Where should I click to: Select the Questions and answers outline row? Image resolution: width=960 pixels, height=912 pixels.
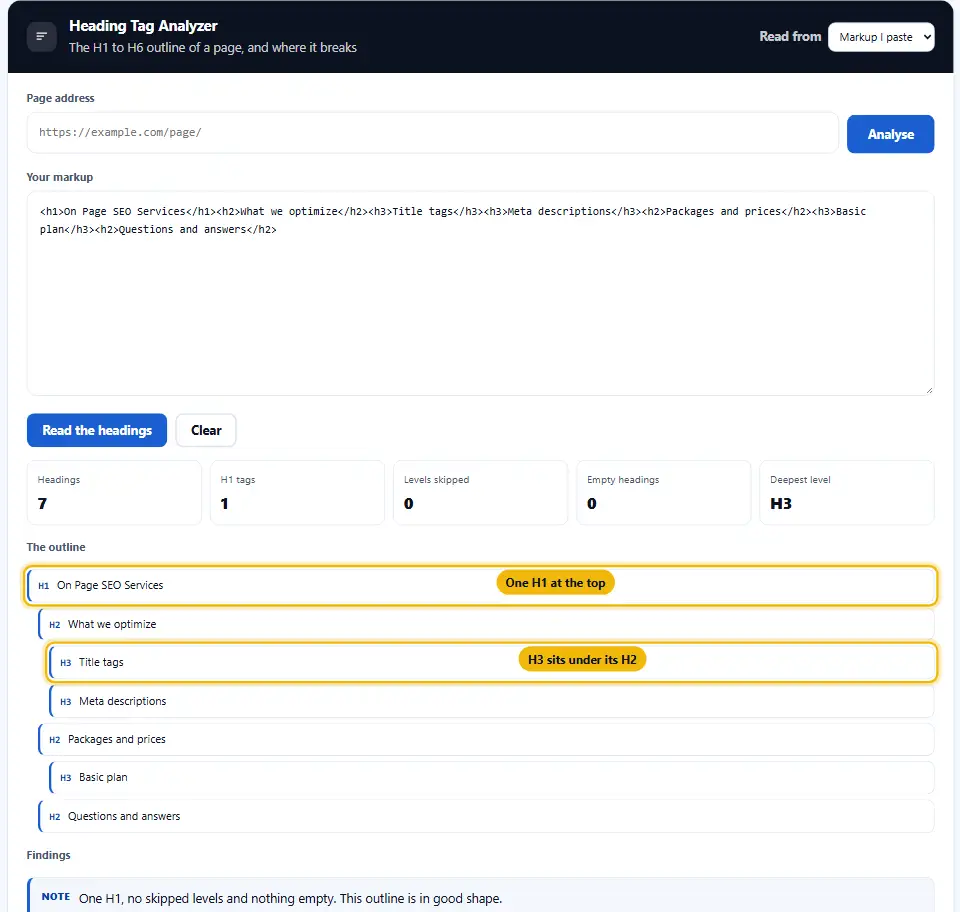(x=486, y=817)
